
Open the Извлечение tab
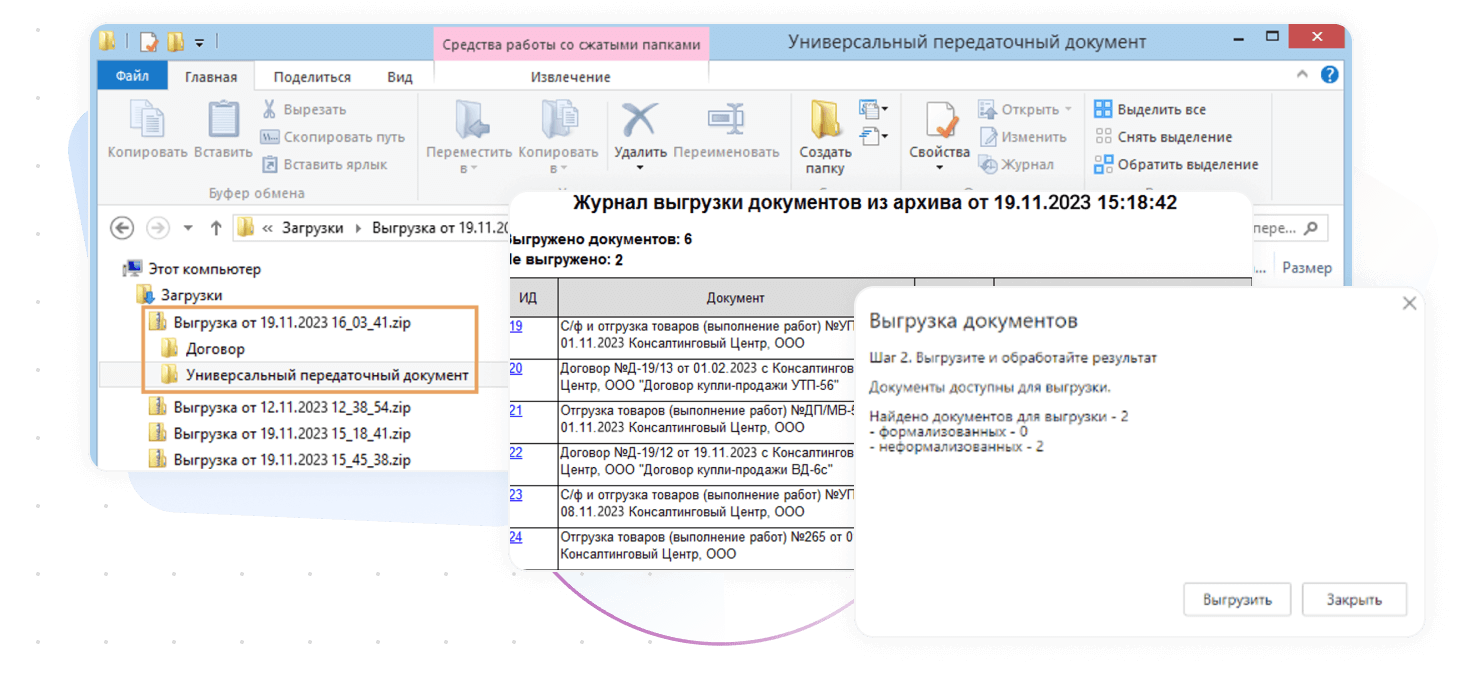pyautogui.click(x=571, y=77)
